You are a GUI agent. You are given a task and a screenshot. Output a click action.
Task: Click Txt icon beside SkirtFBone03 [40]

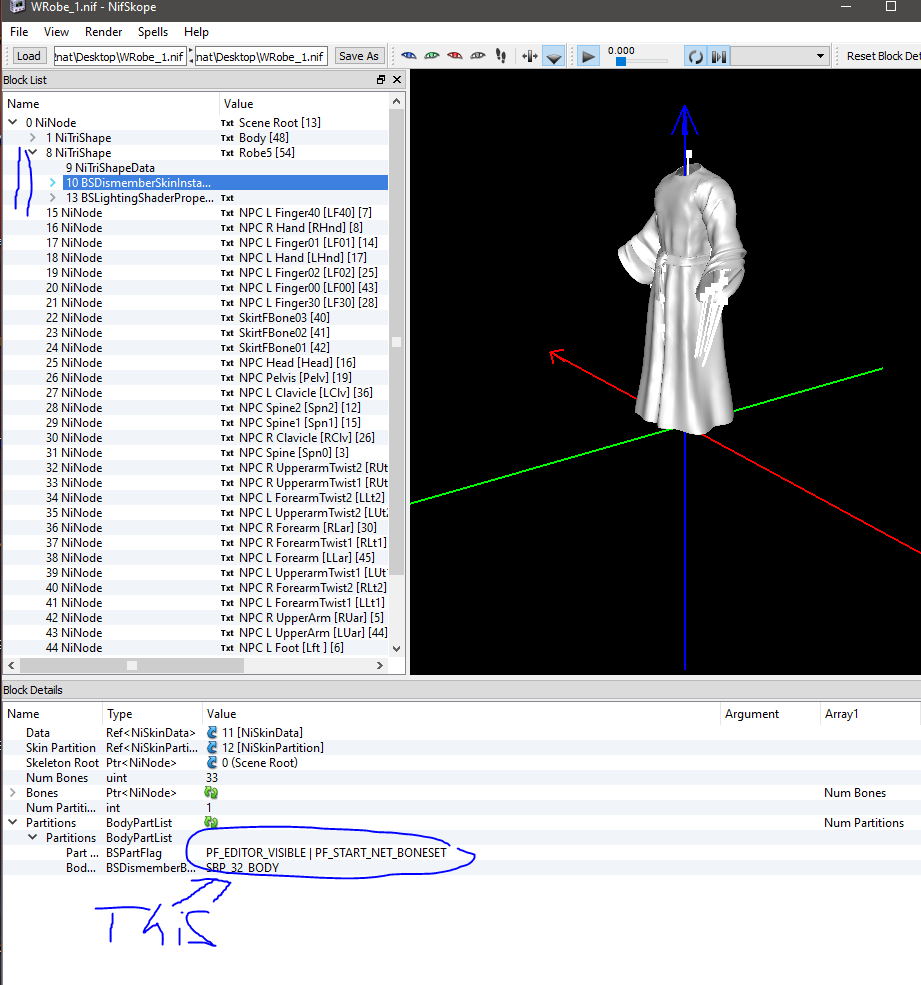[x=227, y=318]
